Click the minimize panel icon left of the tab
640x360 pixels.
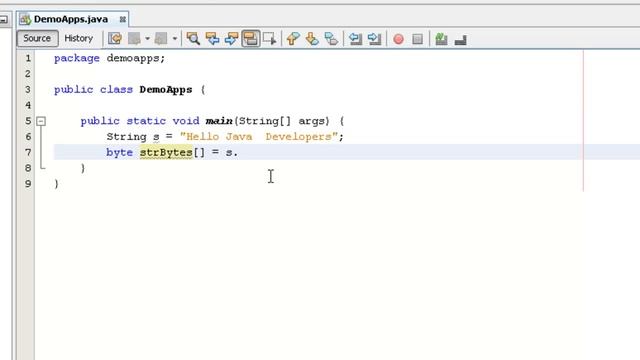pos(4,19)
